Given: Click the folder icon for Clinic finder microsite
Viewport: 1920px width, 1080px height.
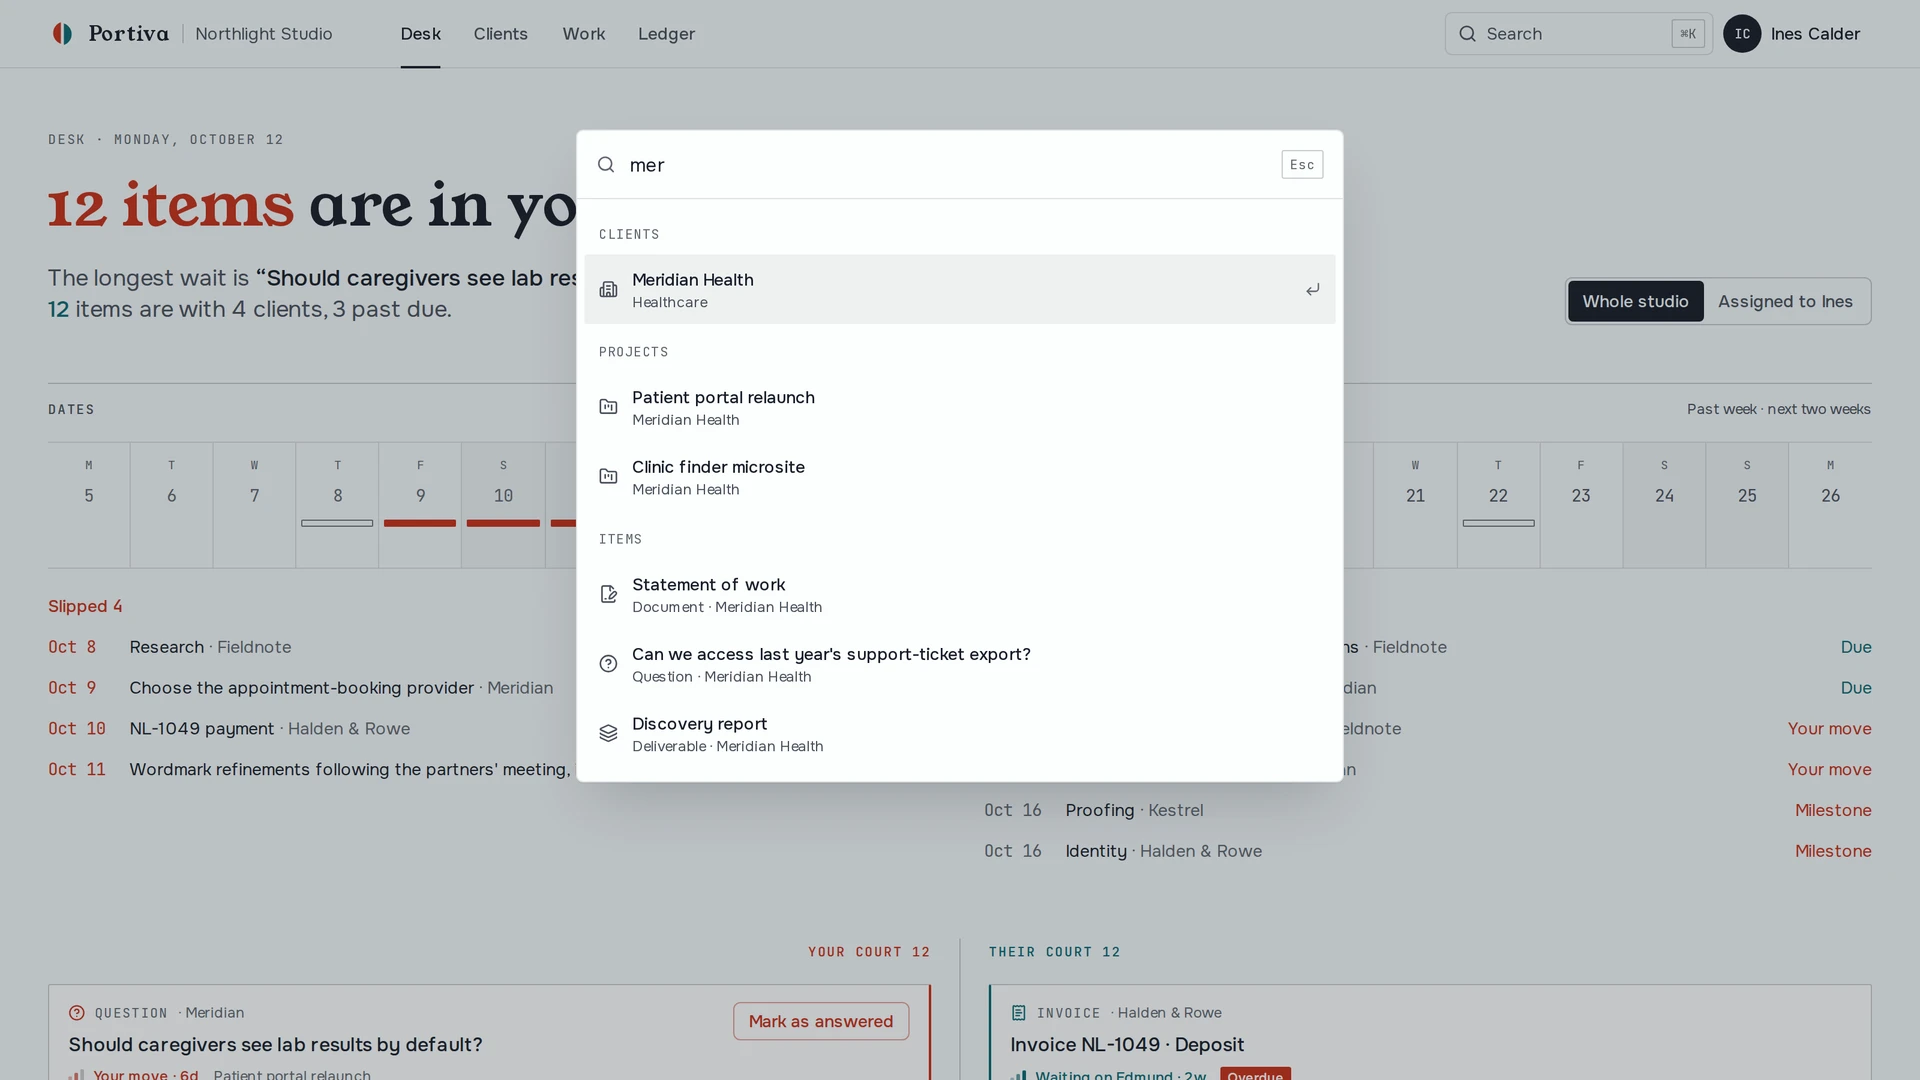Looking at the screenshot, I should click(608, 477).
